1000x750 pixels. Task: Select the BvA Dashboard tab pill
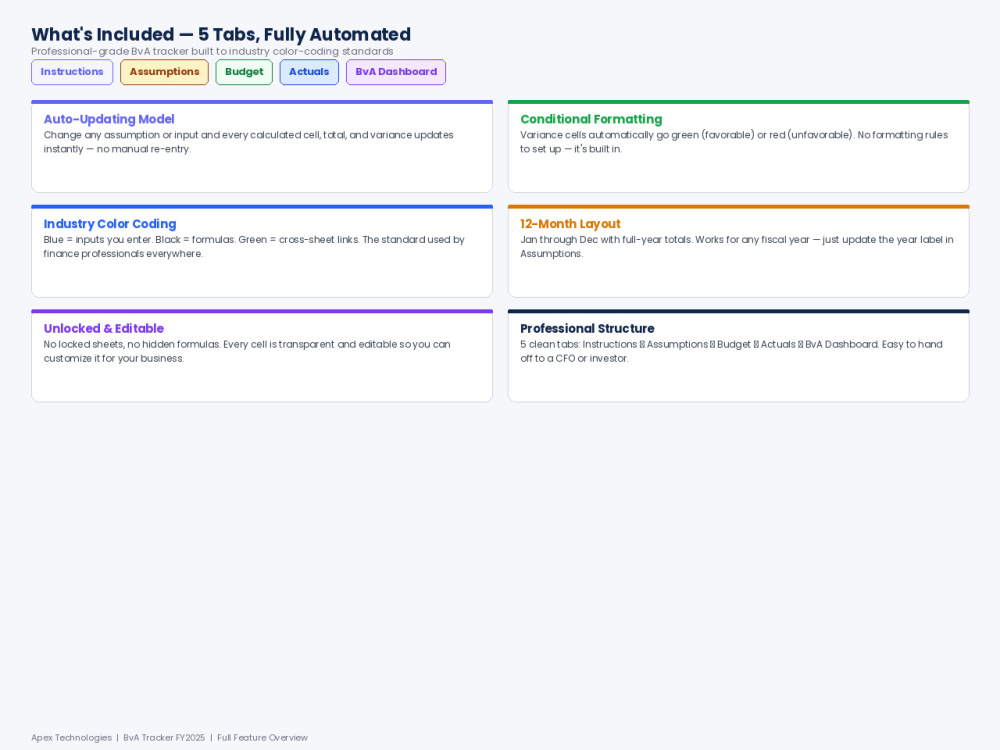pyautogui.click(x=396, y=72)
